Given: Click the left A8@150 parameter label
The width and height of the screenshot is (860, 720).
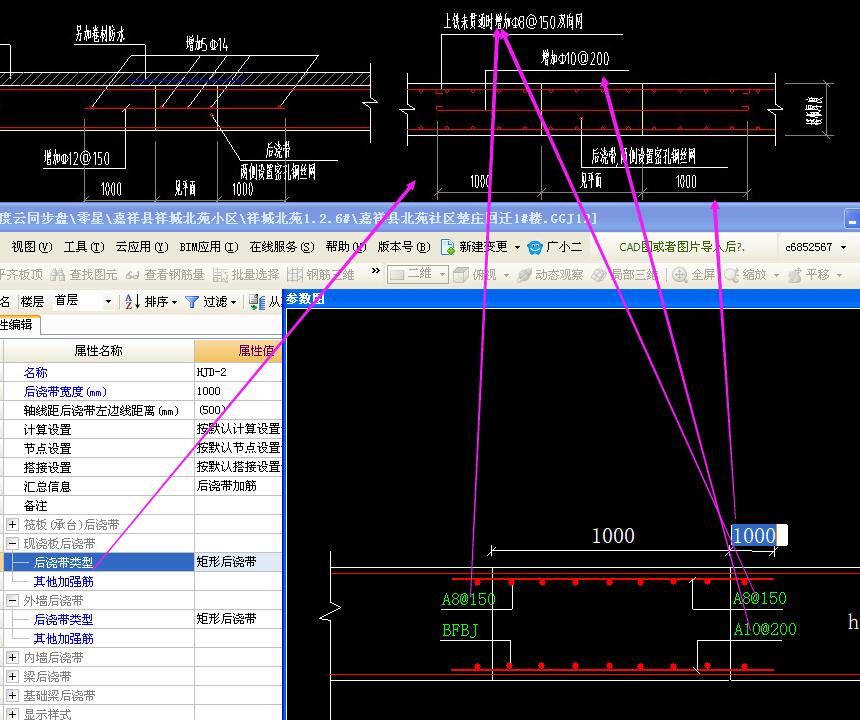Looking at the screenshot, I should 468,599.
